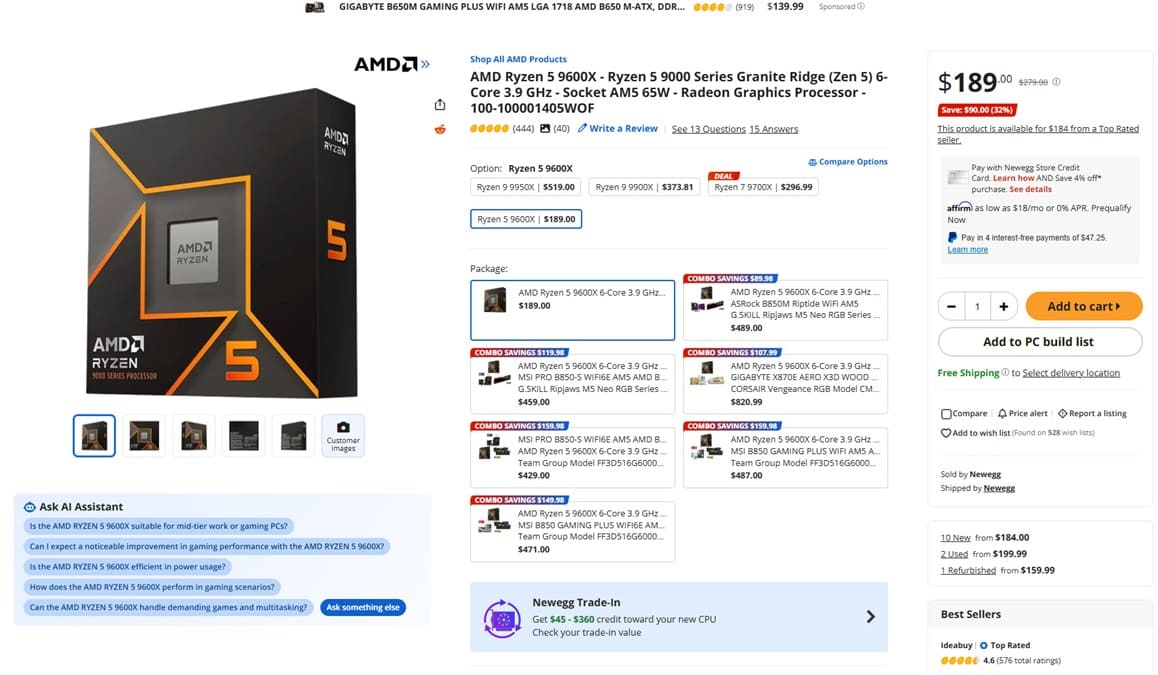
Task: Expand the Newegg Trade-In section chevron
Action: [869, 617]
